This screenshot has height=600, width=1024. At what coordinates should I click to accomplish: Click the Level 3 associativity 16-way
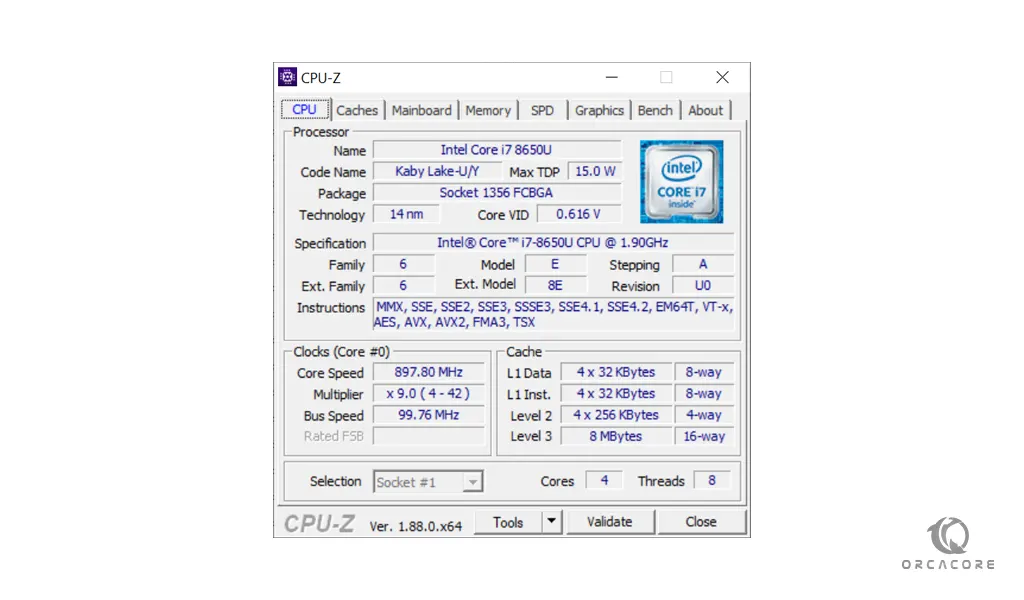[703, 436]
